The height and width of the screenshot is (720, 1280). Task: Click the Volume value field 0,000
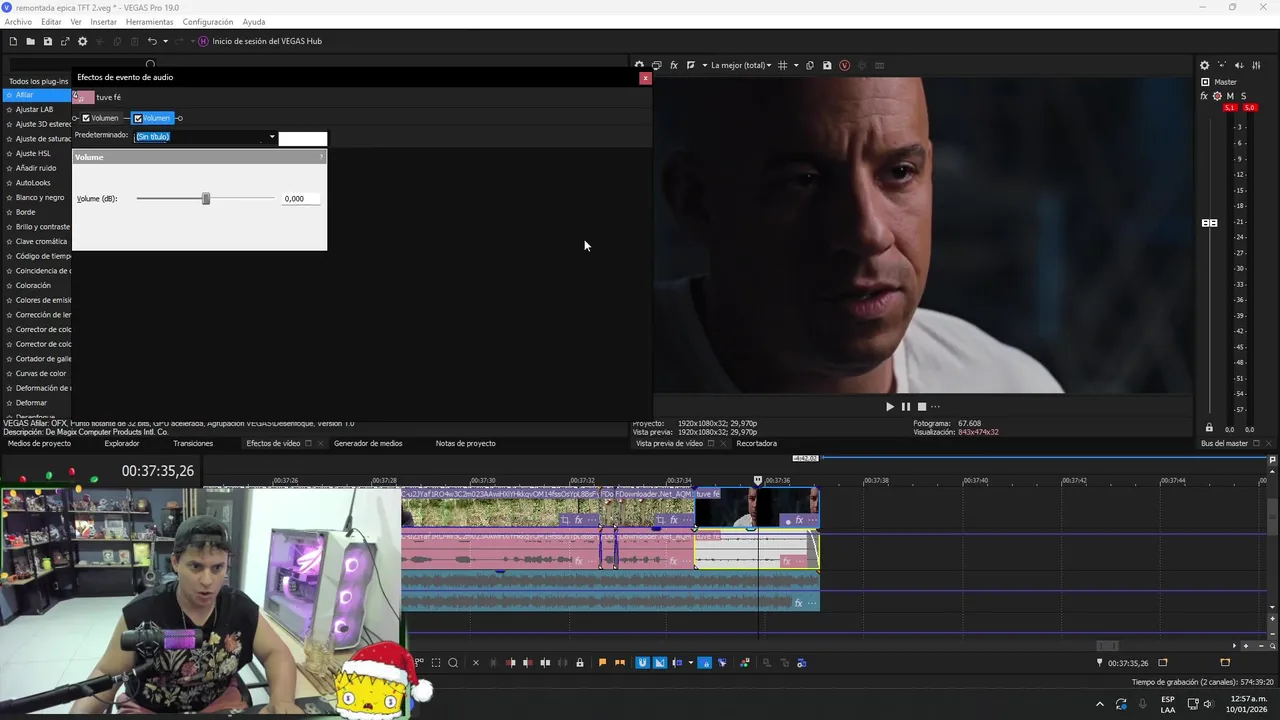coord(301,199)
